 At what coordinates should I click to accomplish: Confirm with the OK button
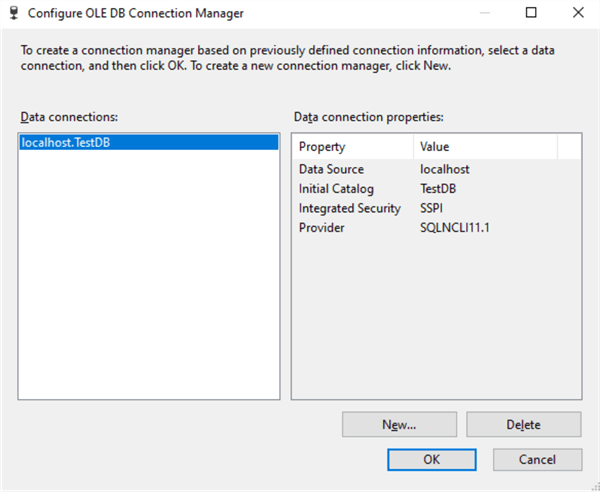coord(431,460)
